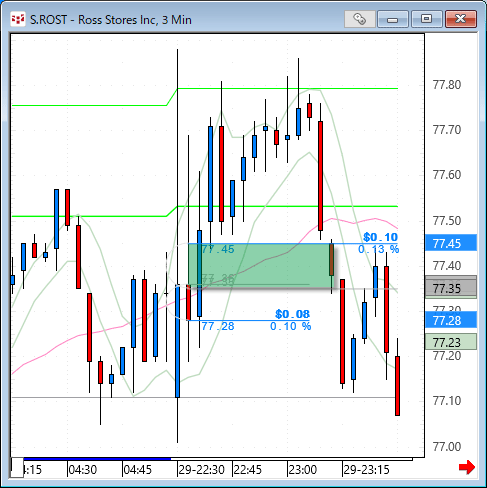Click the $0.08 risk annotation

click(x=292, y=314)
